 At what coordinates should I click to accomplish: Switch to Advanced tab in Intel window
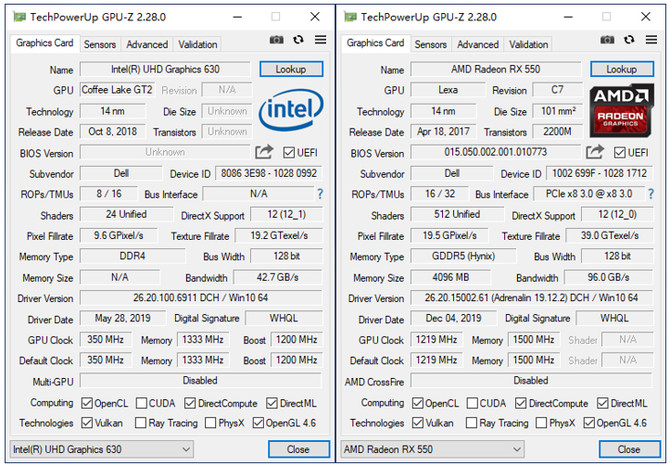tap(147, 44)
